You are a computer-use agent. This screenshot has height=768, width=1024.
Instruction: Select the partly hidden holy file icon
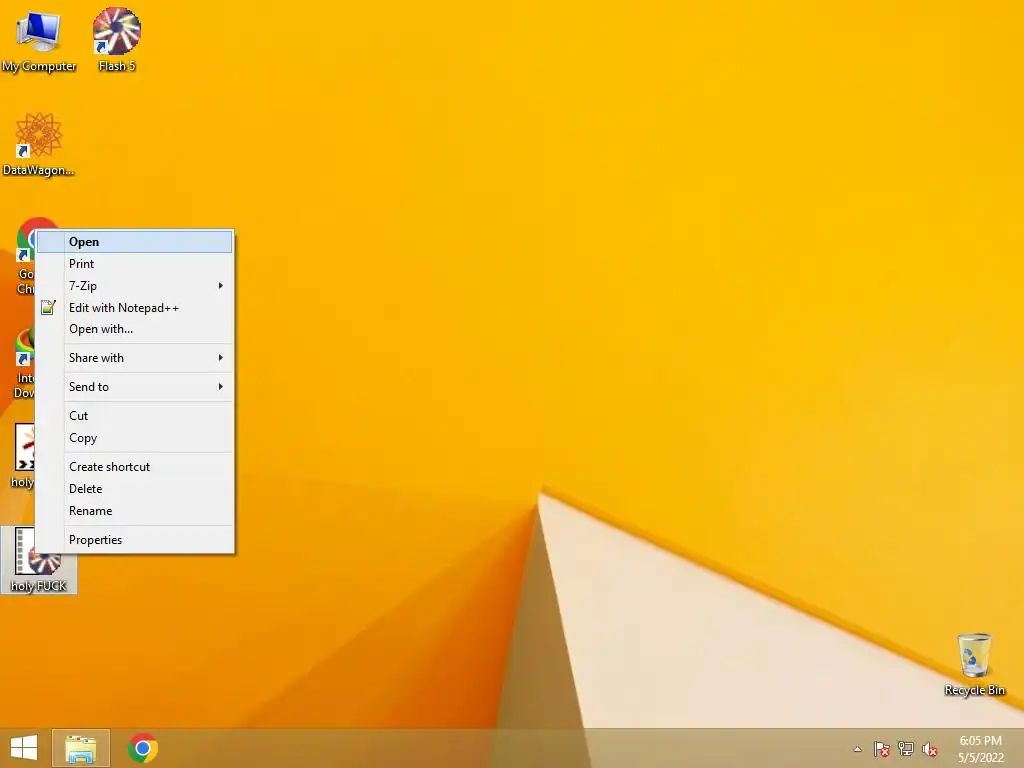click(x=24, y=455)
